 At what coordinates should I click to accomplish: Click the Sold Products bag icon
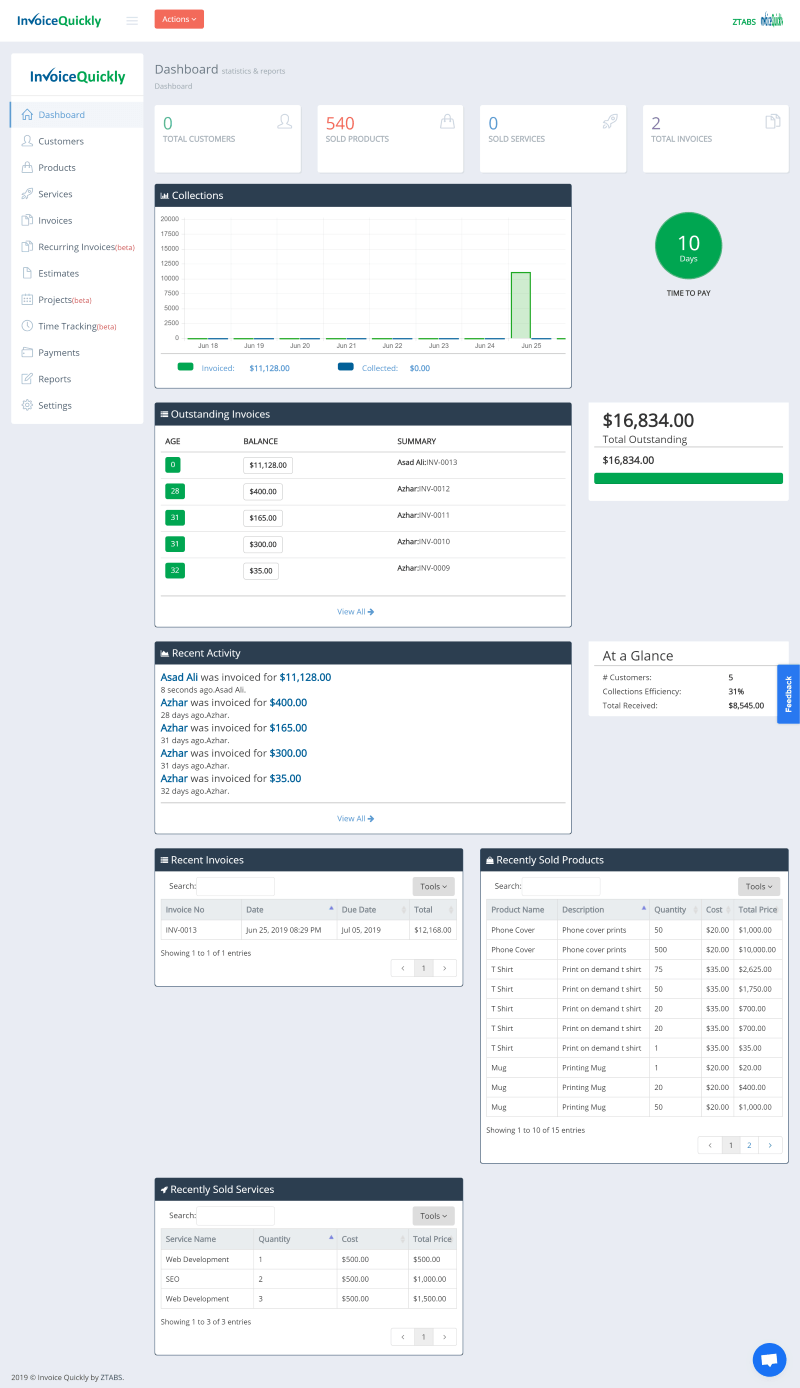[x=447, y=121]
